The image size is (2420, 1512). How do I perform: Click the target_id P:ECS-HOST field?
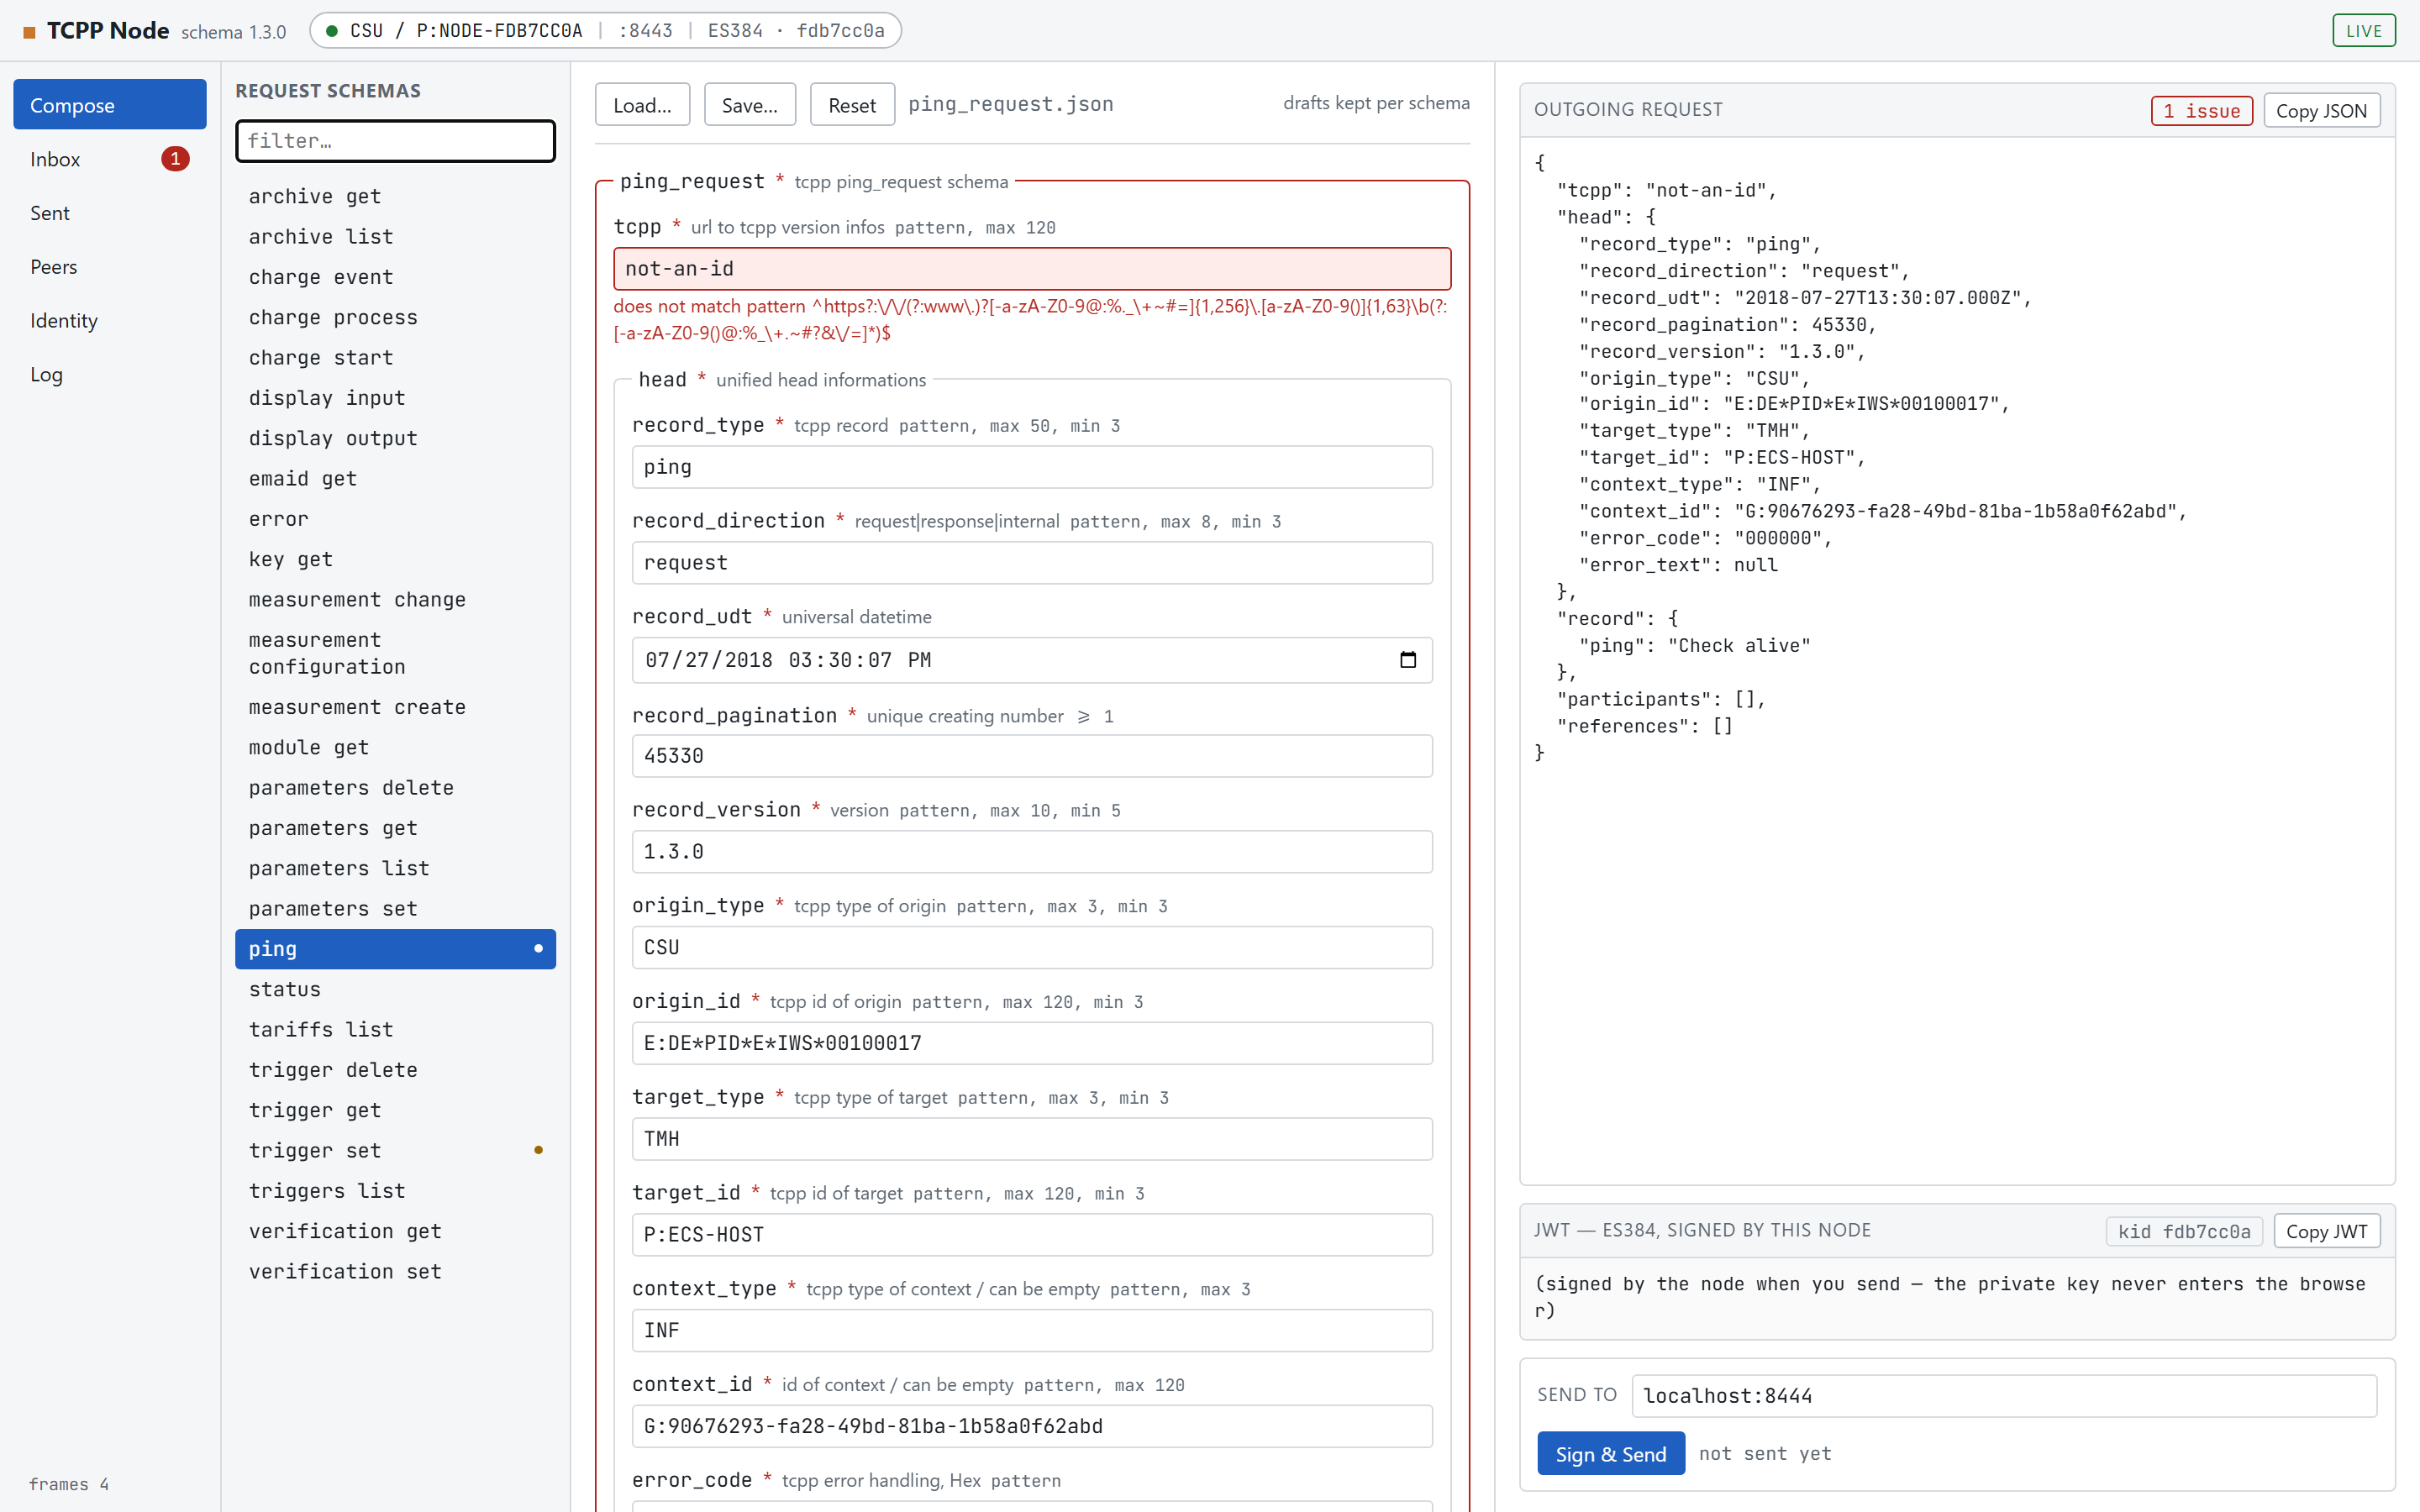click(x=1032, y=1235)
